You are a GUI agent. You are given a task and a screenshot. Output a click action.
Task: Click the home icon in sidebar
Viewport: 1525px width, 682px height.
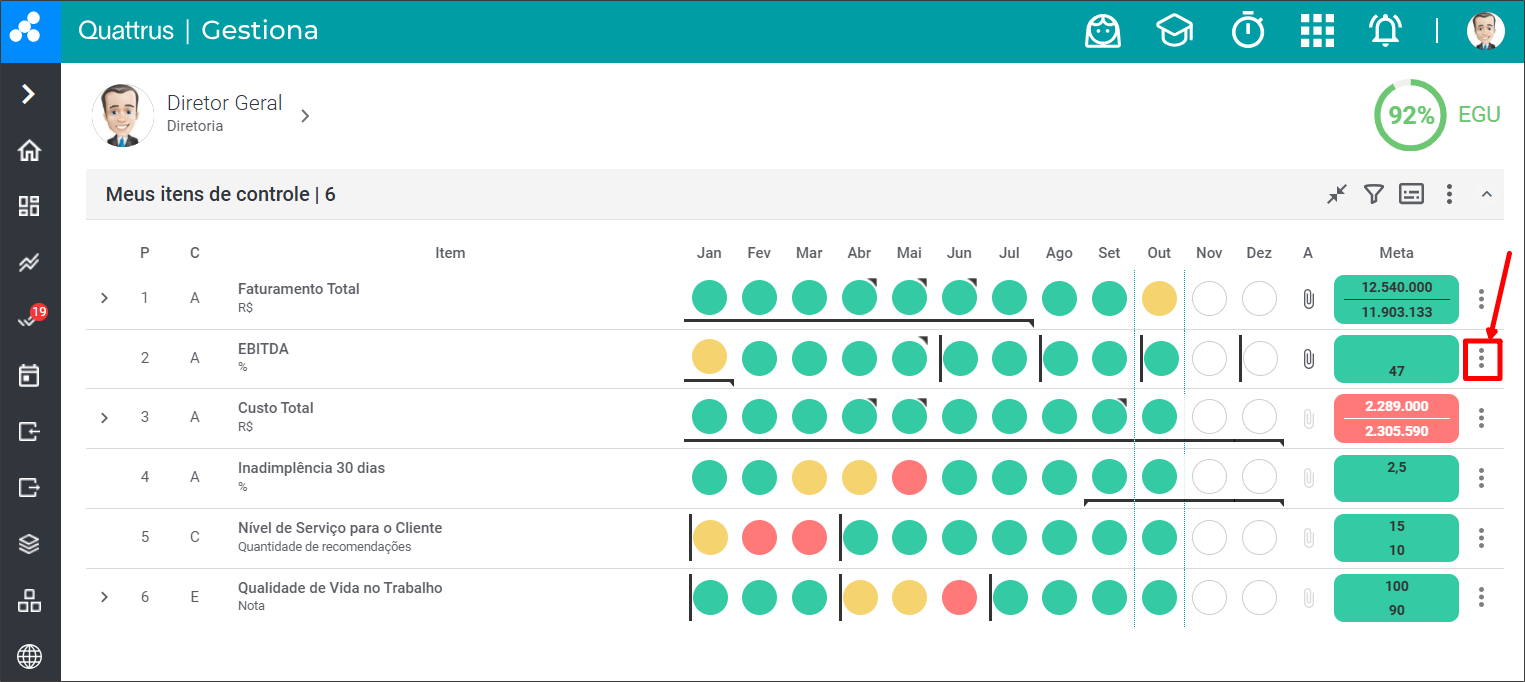coord(30,151)
